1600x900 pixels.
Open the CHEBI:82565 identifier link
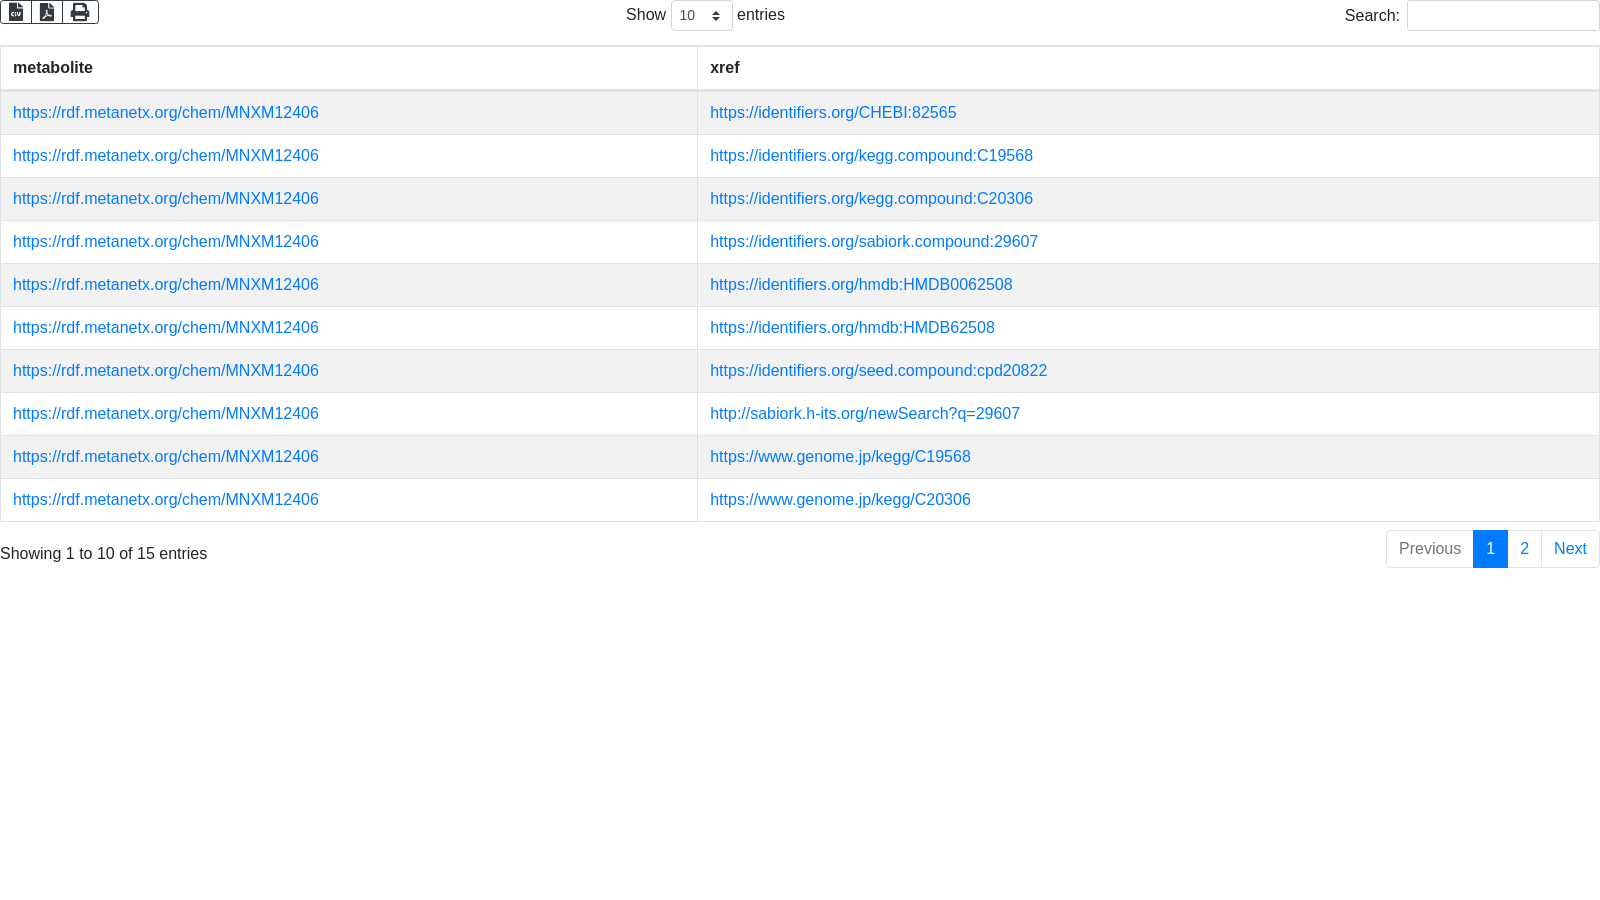point(832,113)
